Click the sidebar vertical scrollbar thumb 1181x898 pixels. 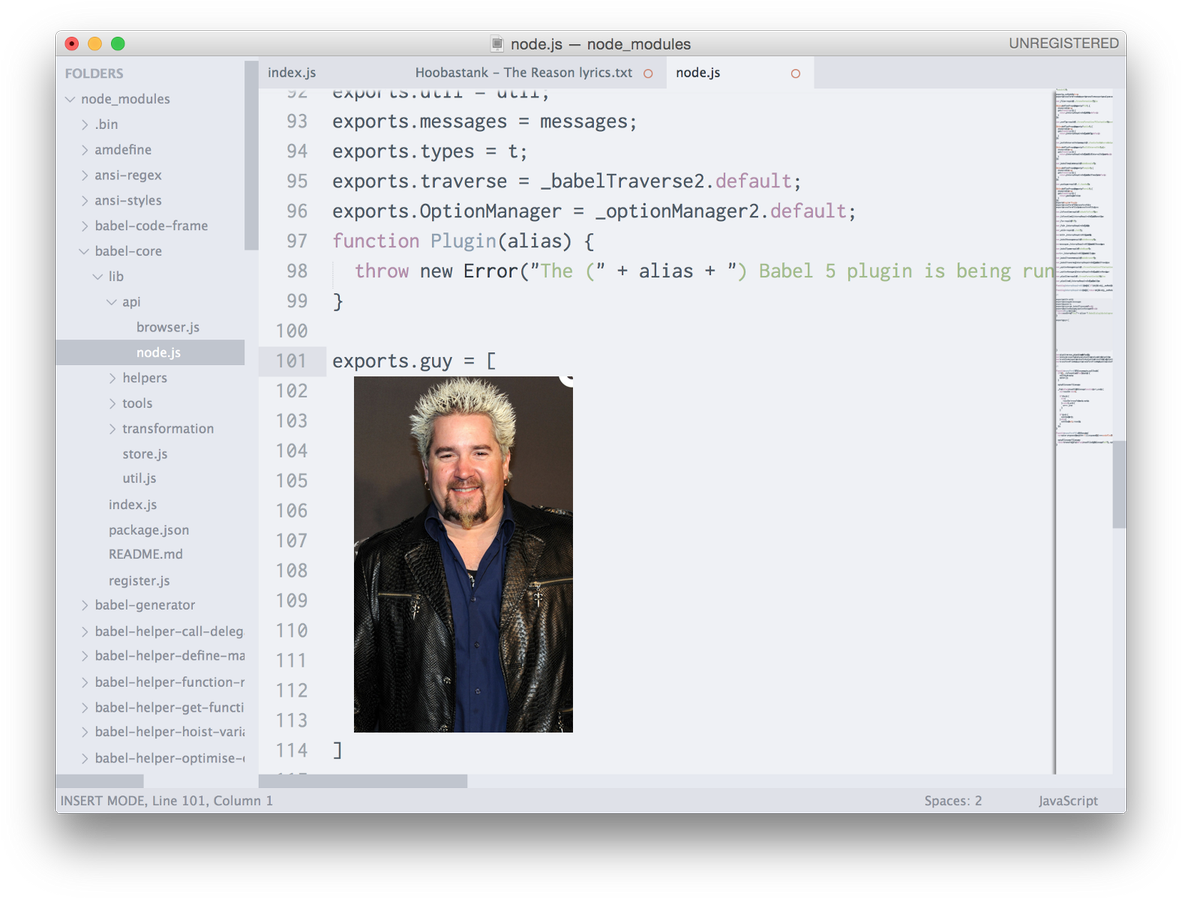(x=252, y=156)
